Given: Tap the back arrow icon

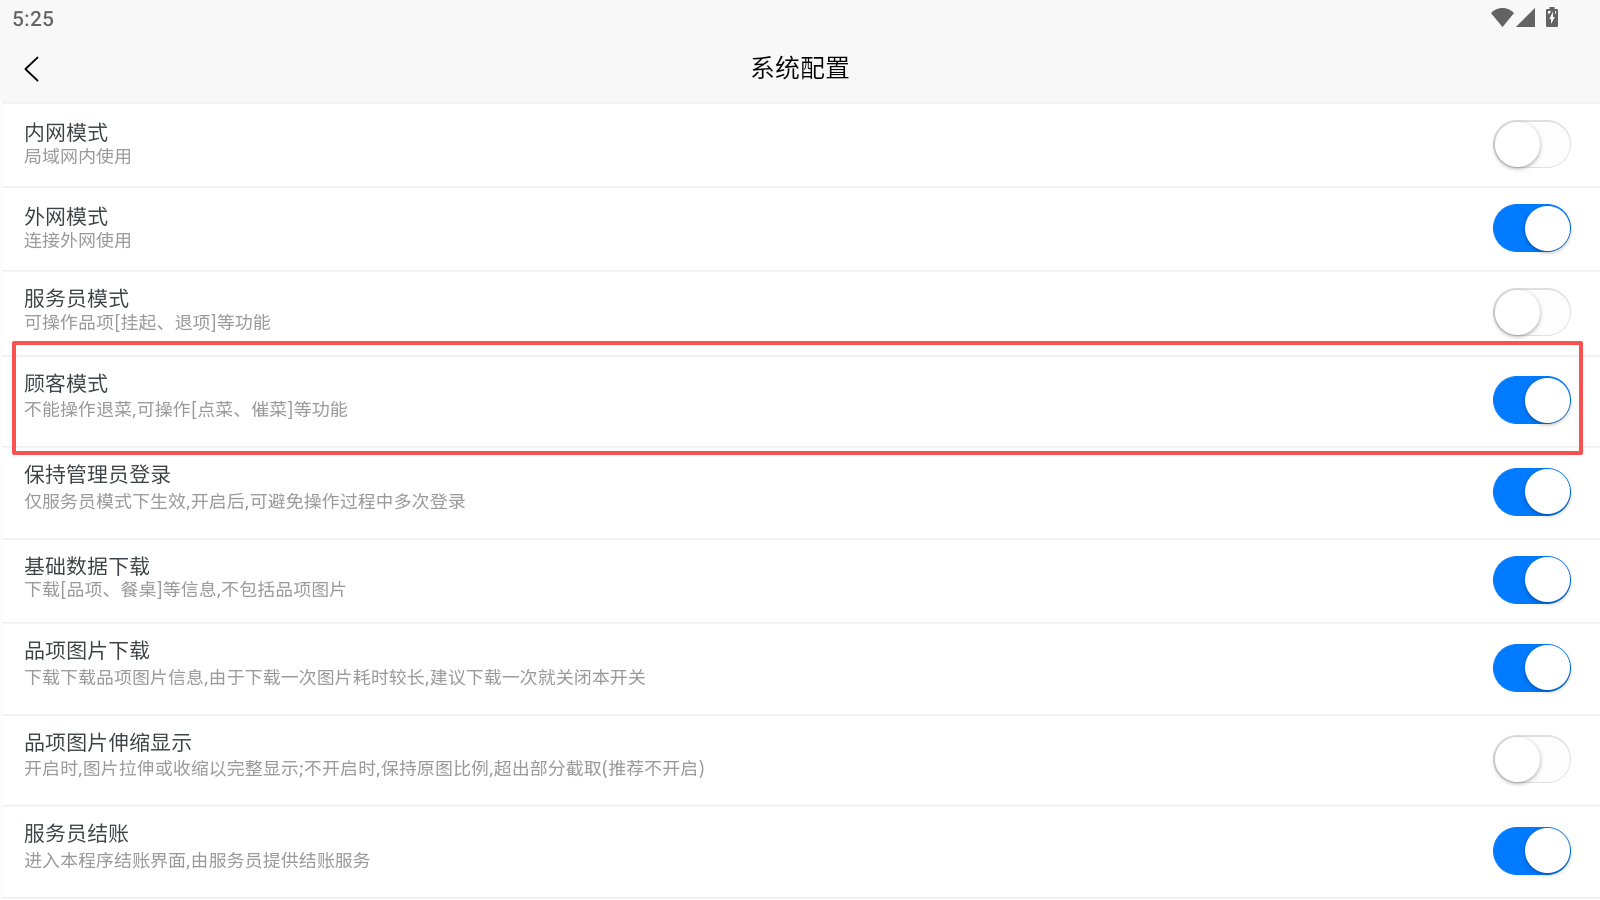Looking at the screenshot, I should (32, 69).
